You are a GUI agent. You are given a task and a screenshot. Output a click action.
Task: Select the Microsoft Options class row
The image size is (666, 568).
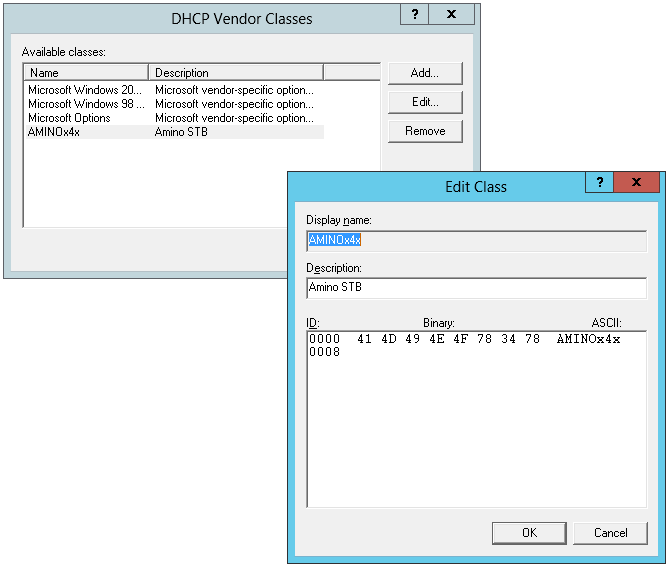(x=175, y=118)
